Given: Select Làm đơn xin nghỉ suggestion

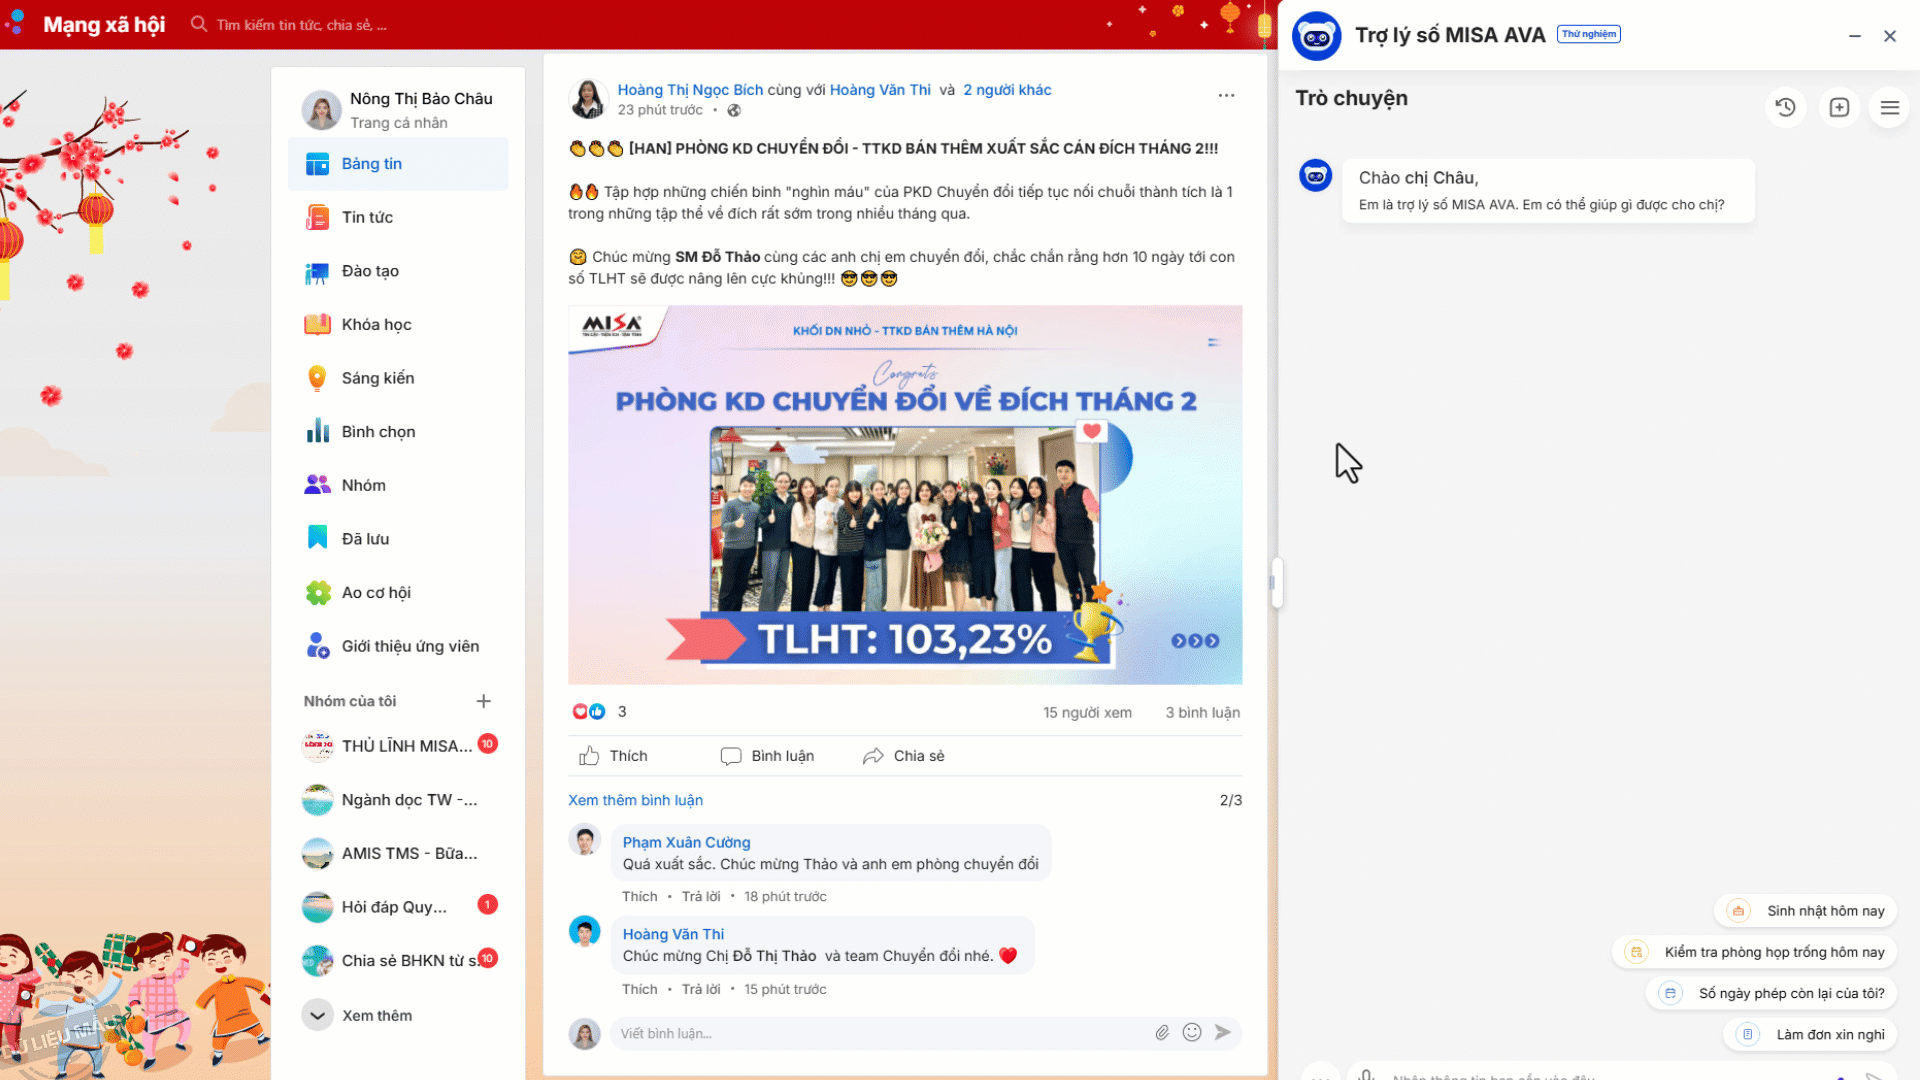Looking at the screenshot, I should [x=1810, y=1034].
